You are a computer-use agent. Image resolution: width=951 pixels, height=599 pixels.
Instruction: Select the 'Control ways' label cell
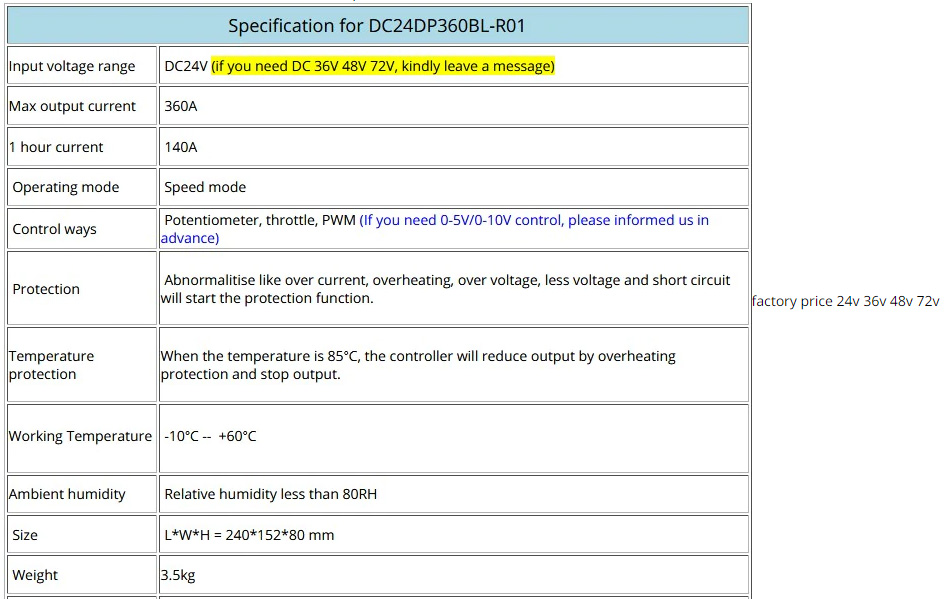tap(82, 229)
